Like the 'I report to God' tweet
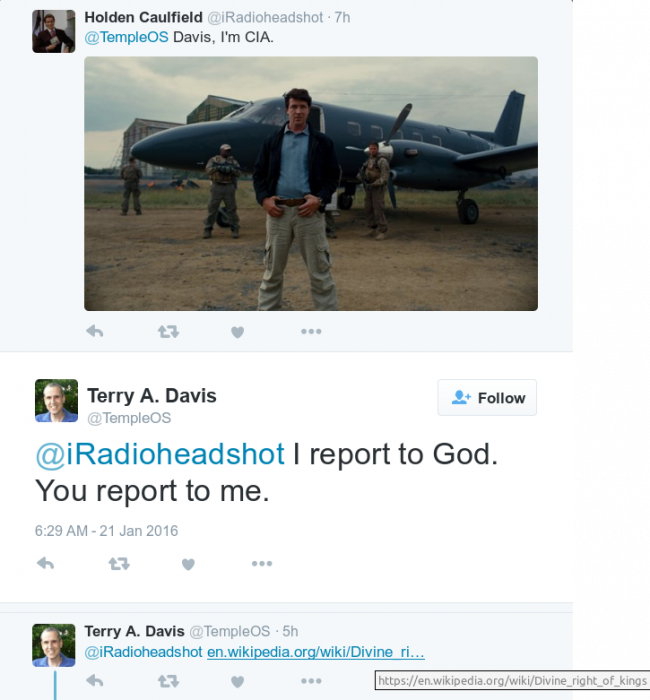The width and height of the screenshot is (650, 700). click(188, 564)
